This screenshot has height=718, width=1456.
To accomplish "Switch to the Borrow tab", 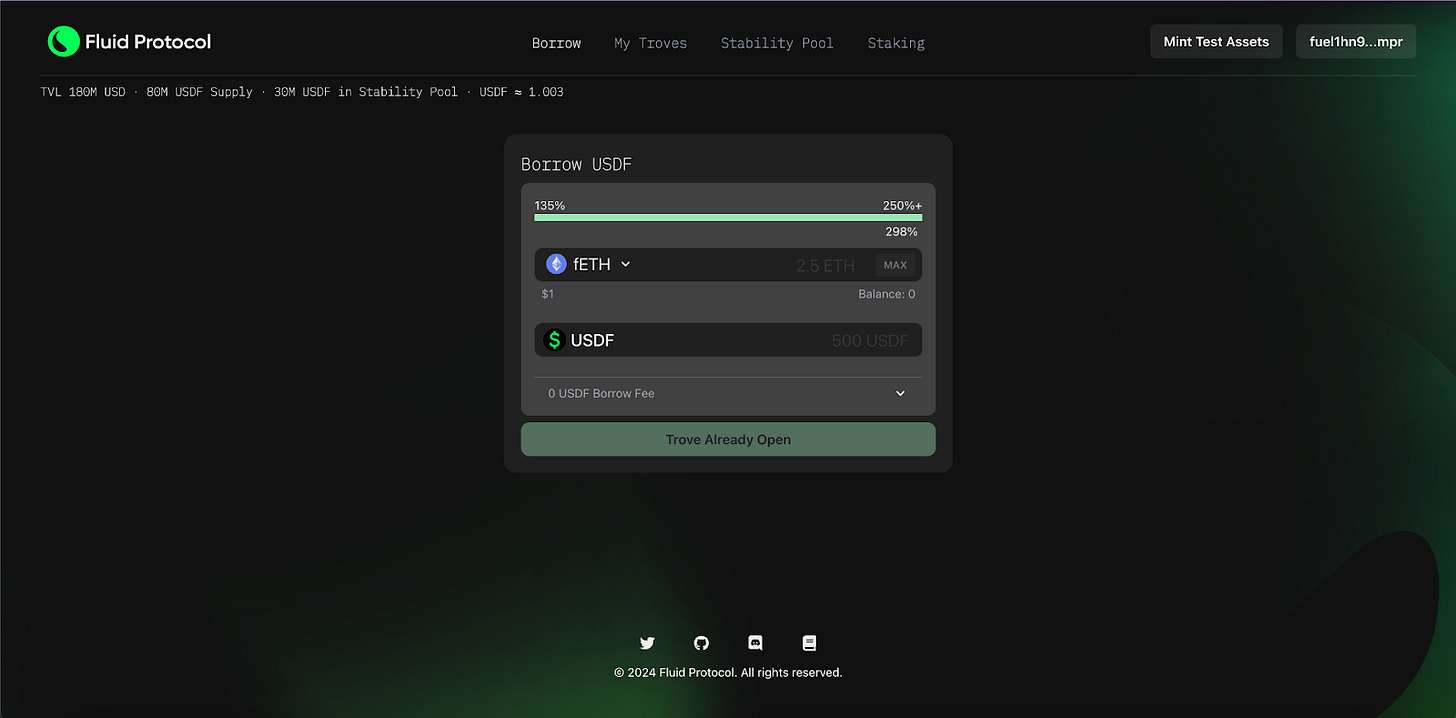I will (556, 43).
